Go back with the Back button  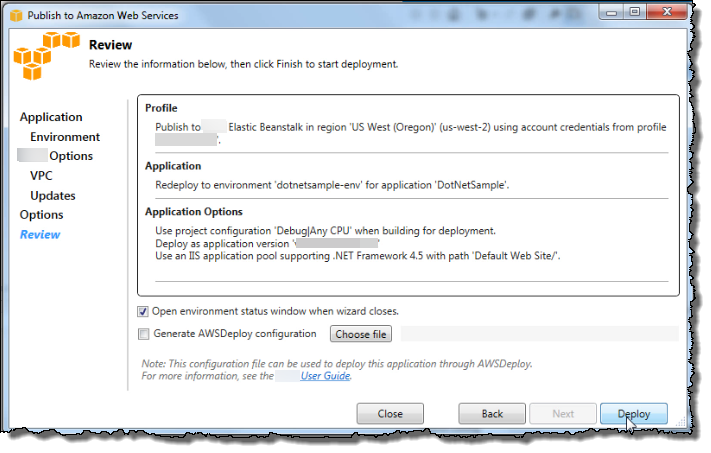click(492, 414)
